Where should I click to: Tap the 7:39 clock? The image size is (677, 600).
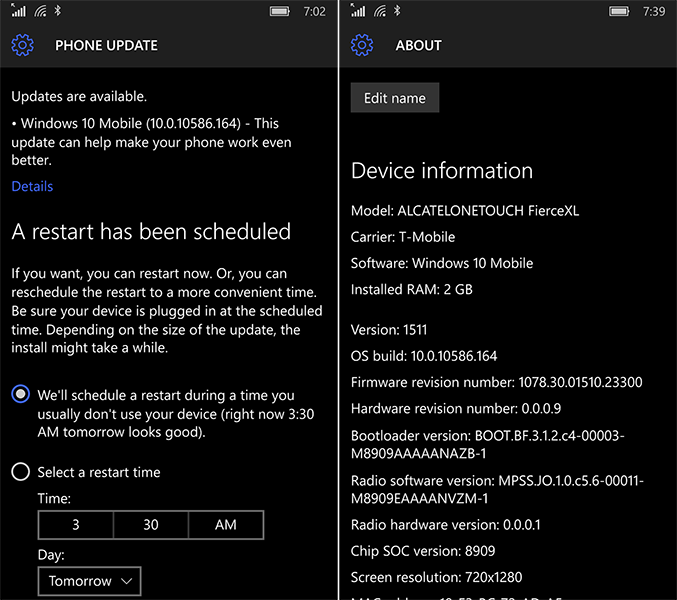coord(654,11)
